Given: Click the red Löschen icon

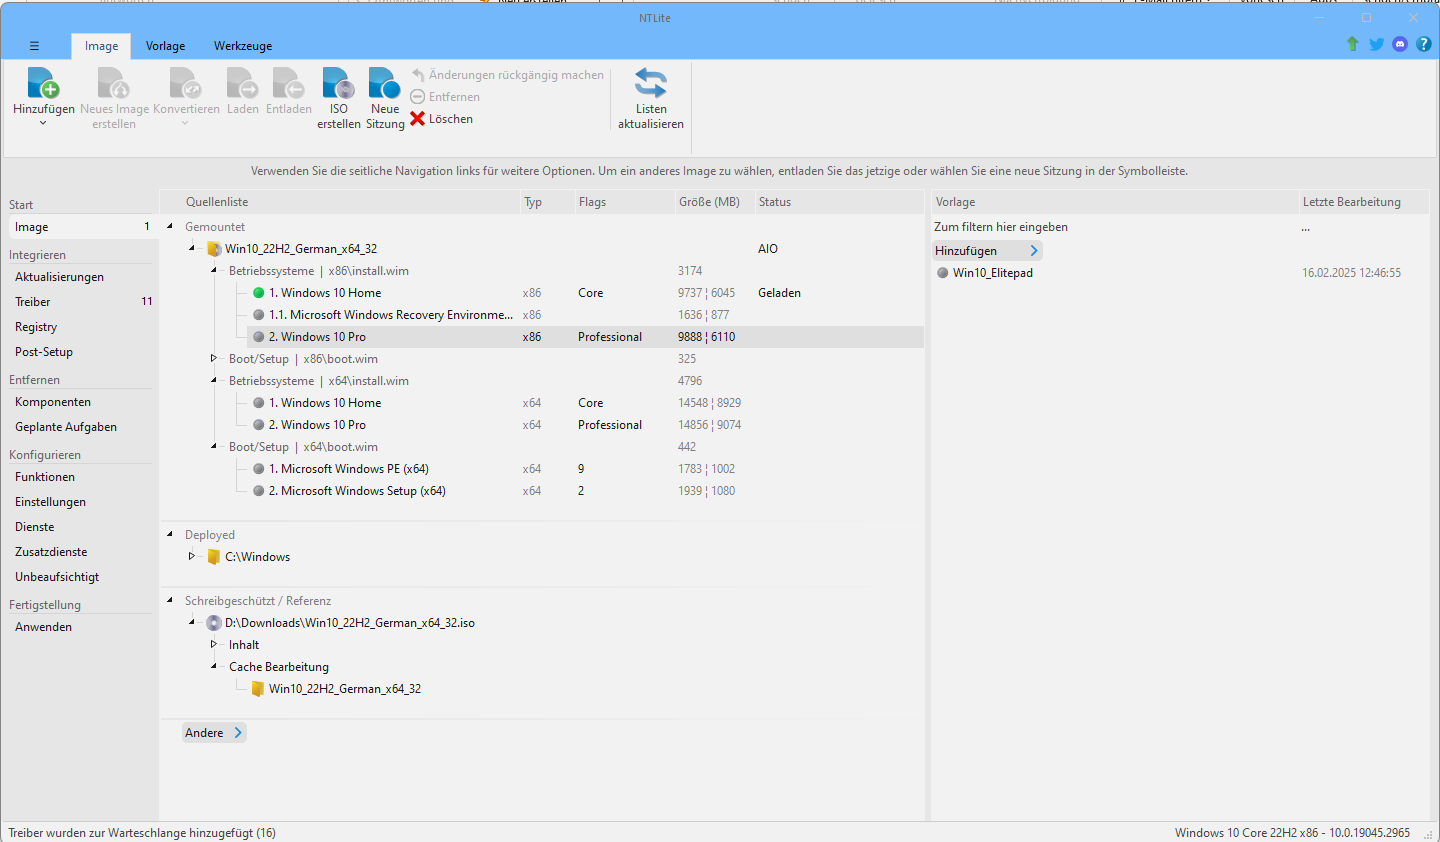Looking at the screenshot, I should (418, 119).
